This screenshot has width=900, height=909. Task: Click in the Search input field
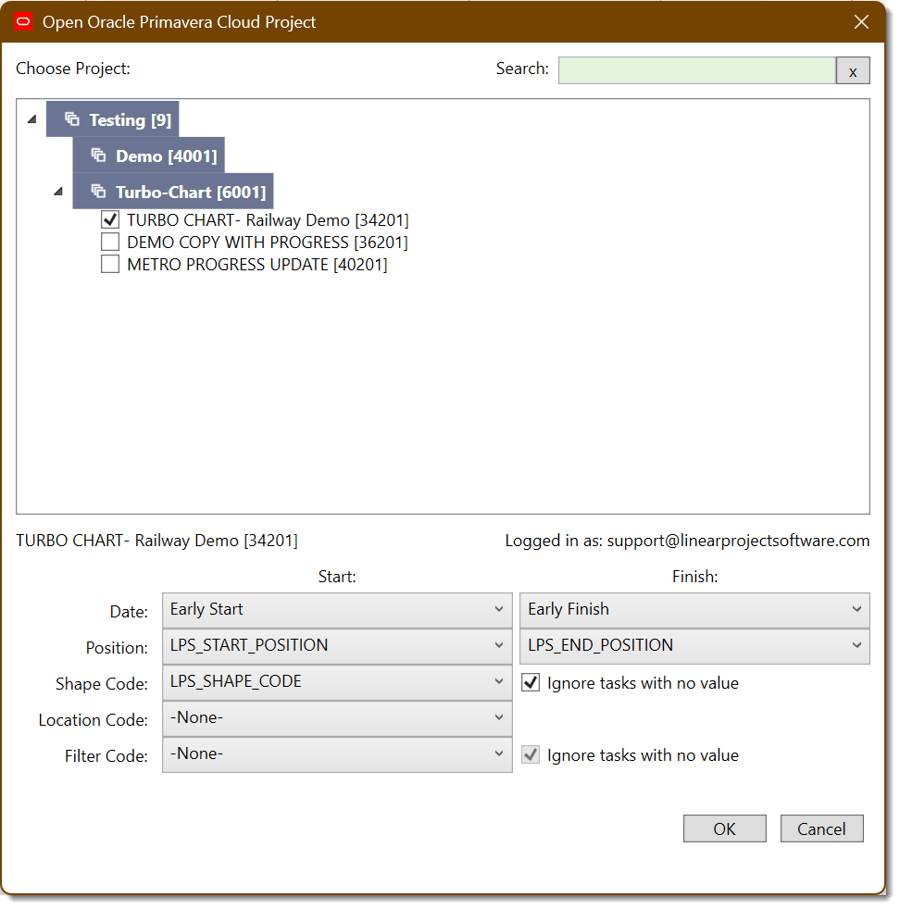[697, 71]
